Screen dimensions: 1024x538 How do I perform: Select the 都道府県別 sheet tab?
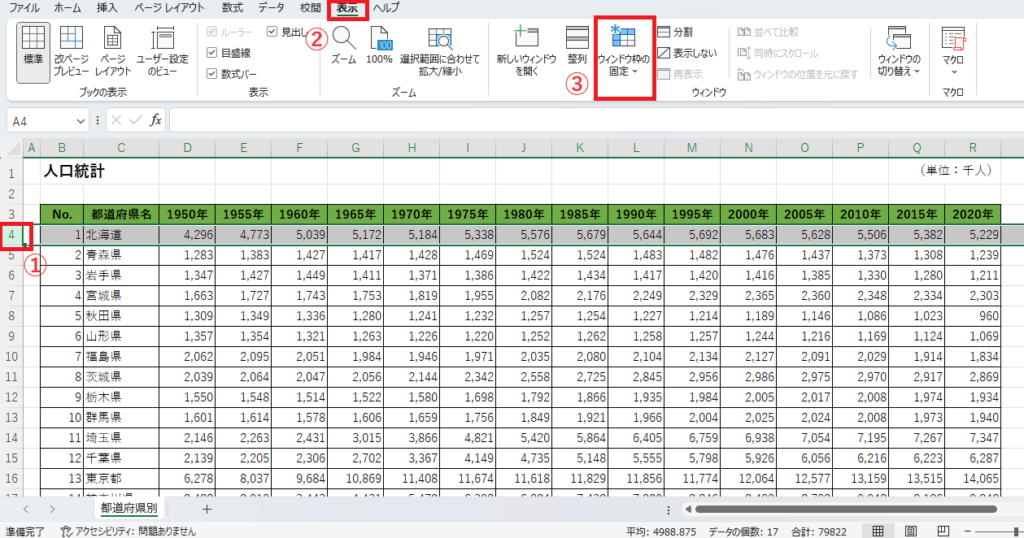click(129, 508)
